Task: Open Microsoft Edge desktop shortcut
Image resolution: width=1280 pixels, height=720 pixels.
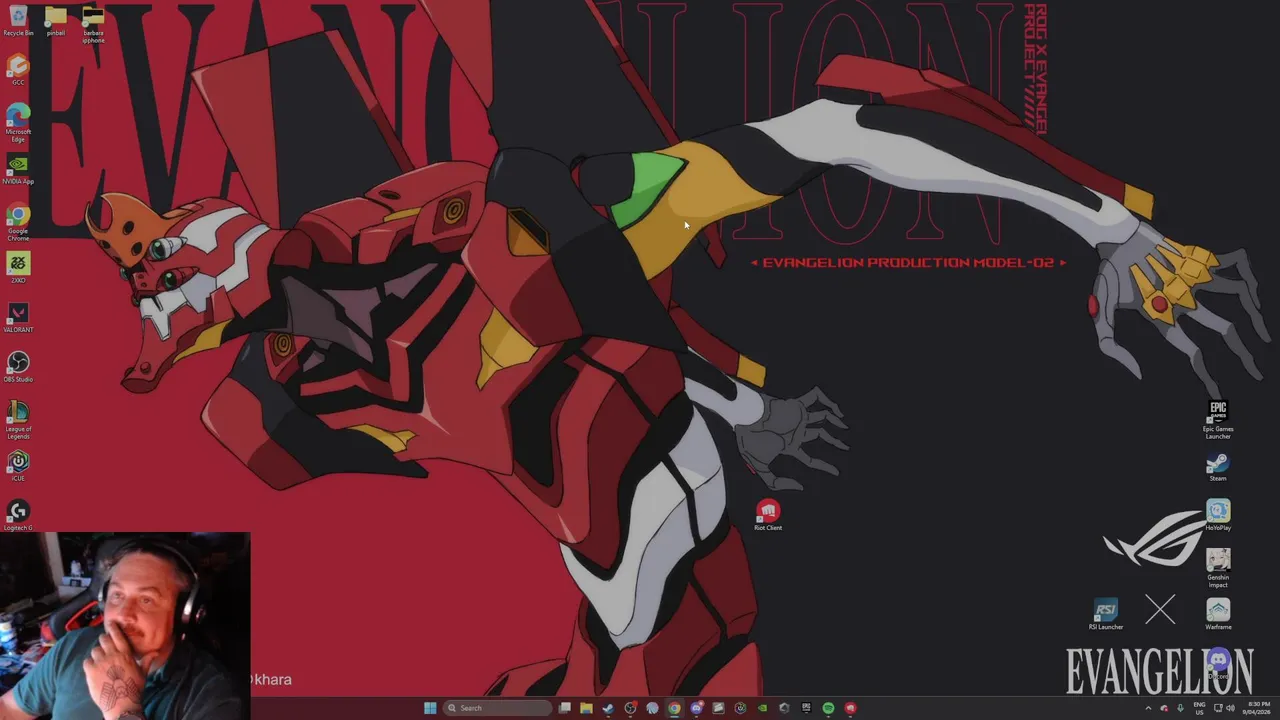Action: coord(18,122)
